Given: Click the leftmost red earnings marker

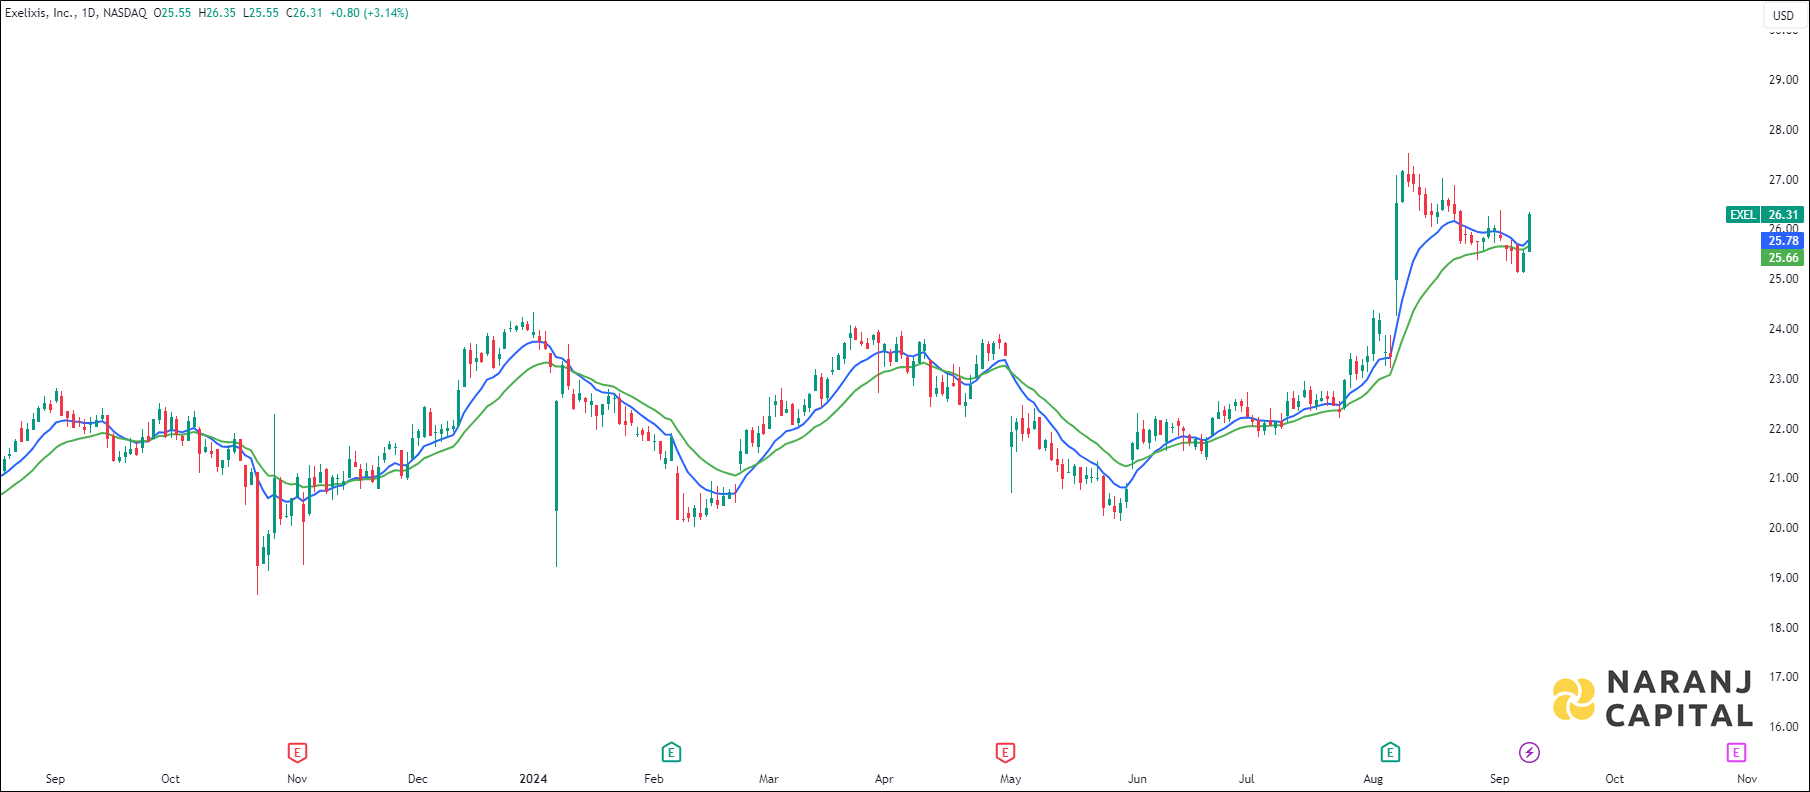Looking at the screenshot, I should [297, 752].
